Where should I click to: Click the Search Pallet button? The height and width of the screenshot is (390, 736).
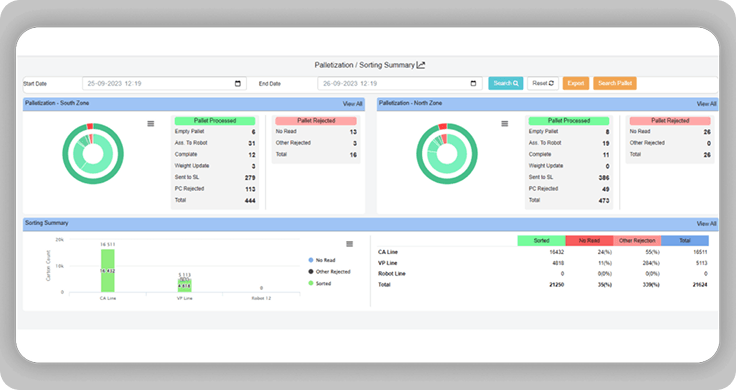coord(615,83)
